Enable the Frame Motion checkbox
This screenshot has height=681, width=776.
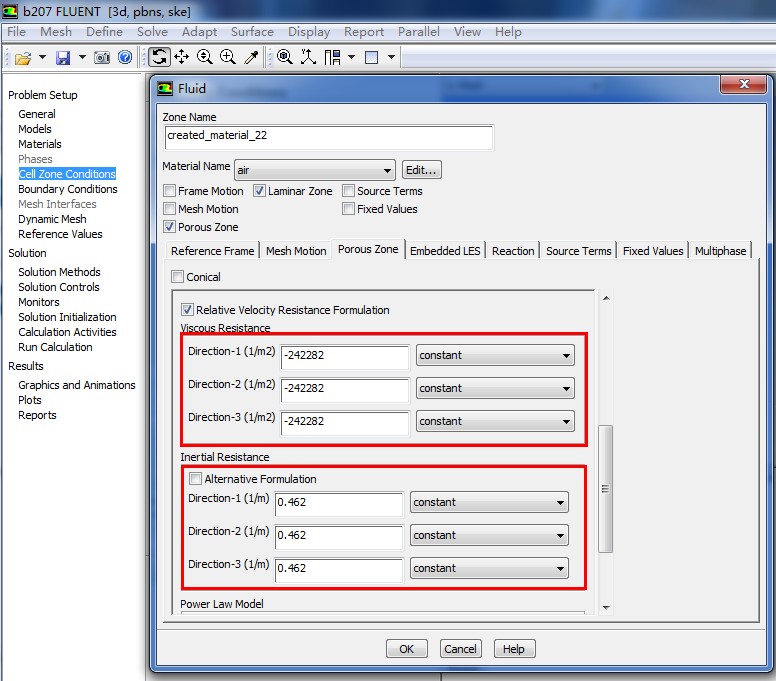(170, 191)
